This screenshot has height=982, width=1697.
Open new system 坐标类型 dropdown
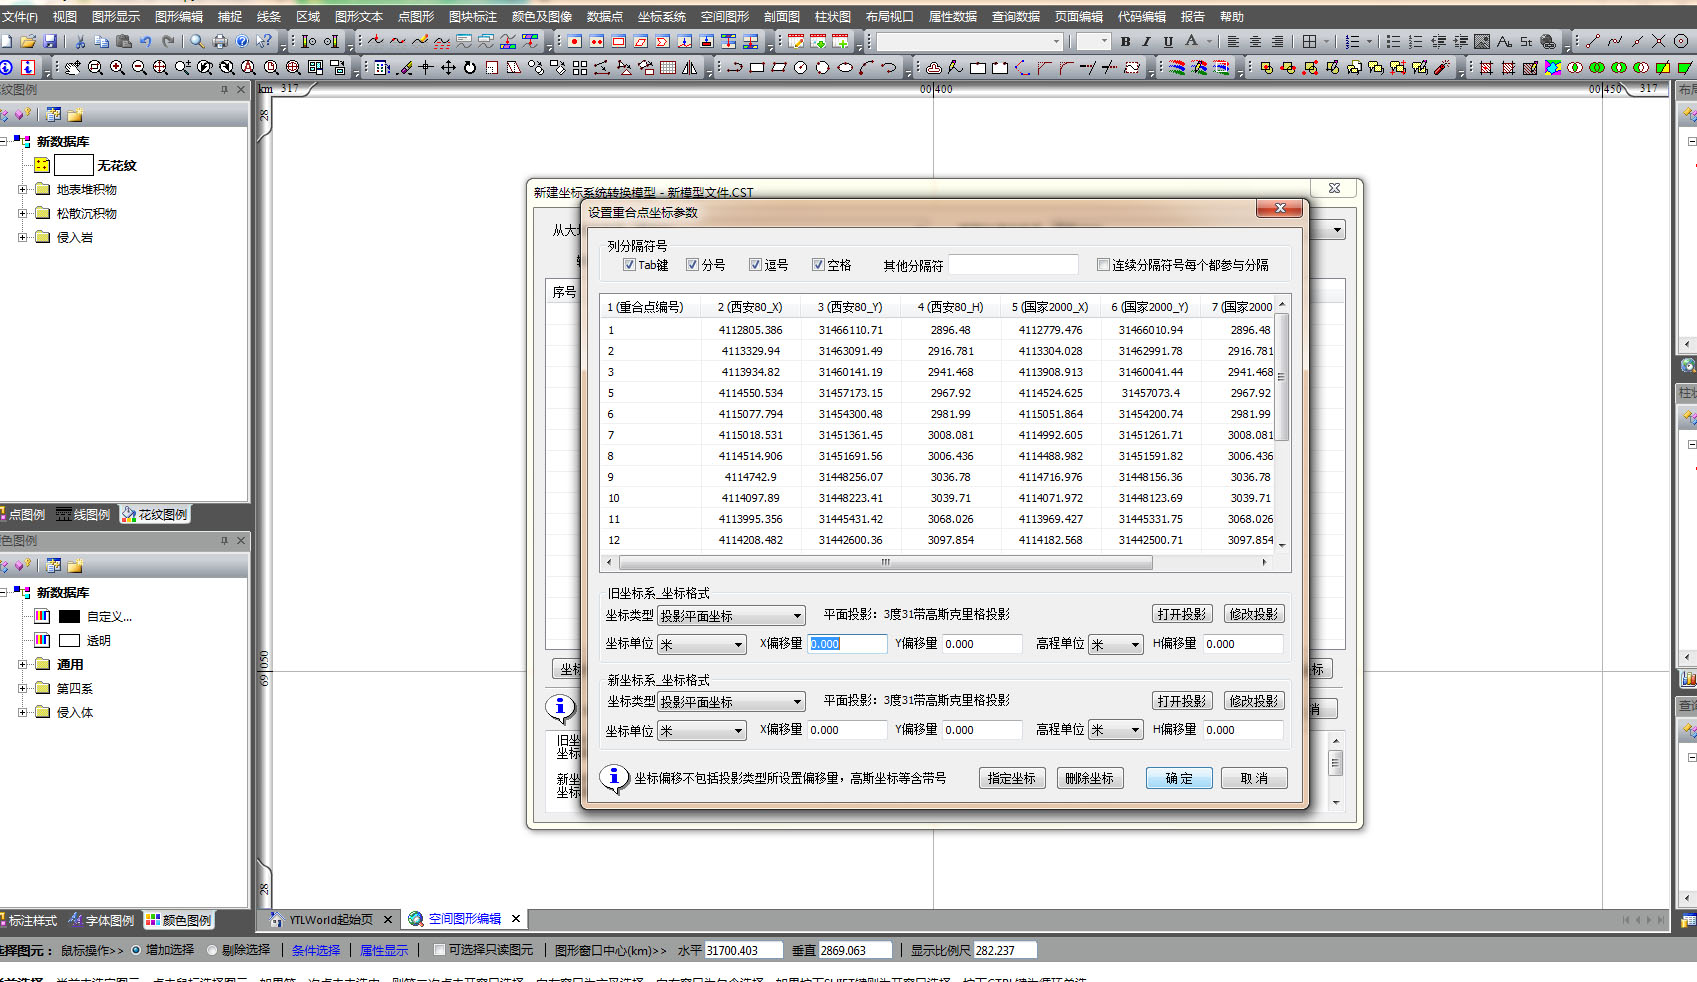pyautogui.click(x=731, y=702)
